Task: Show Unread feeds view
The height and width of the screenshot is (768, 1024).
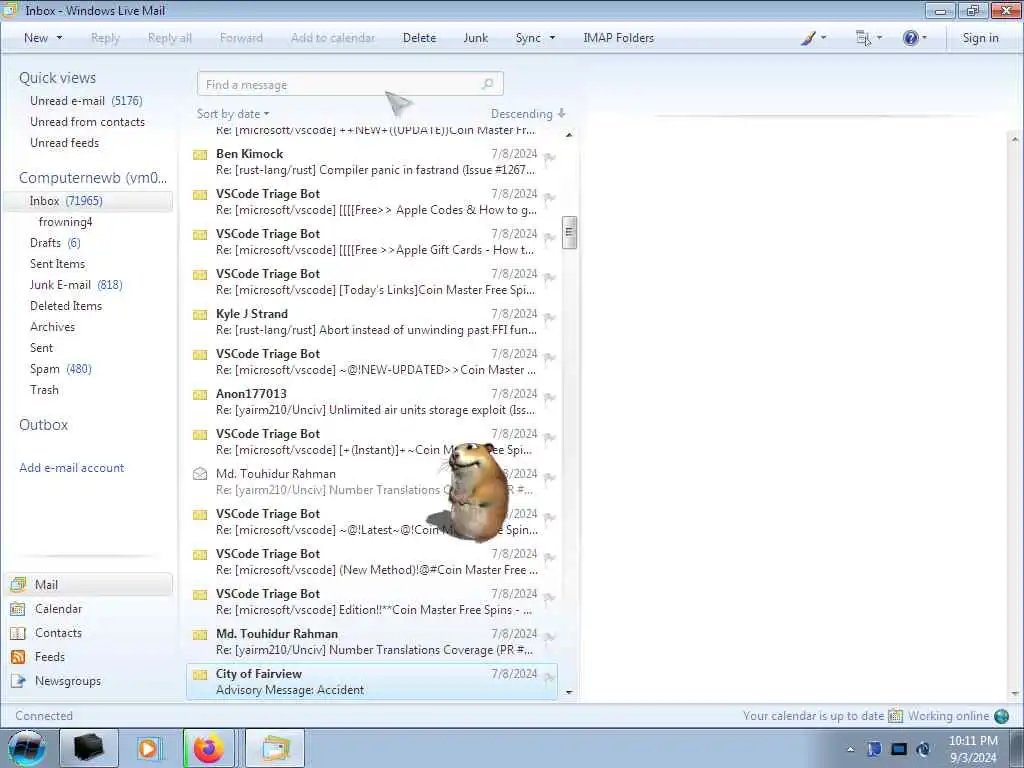Action: pos(65,142)
